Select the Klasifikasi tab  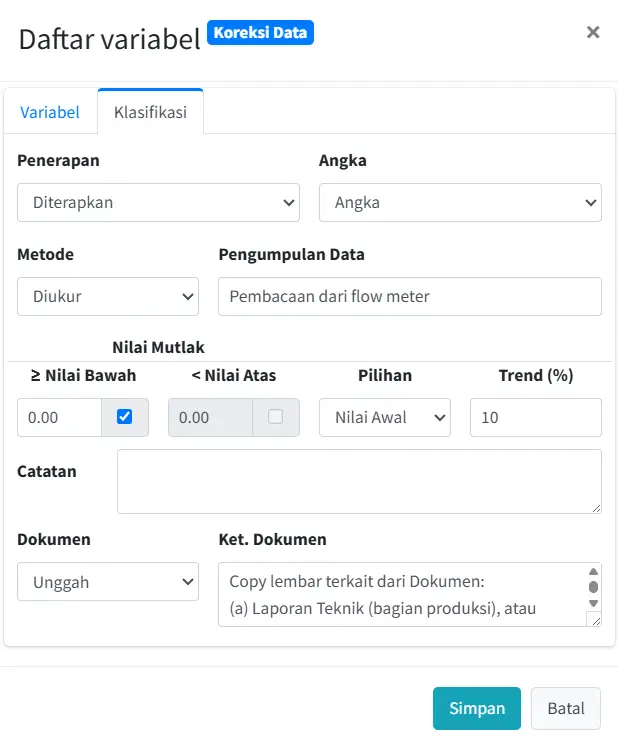tap(150, 112)
